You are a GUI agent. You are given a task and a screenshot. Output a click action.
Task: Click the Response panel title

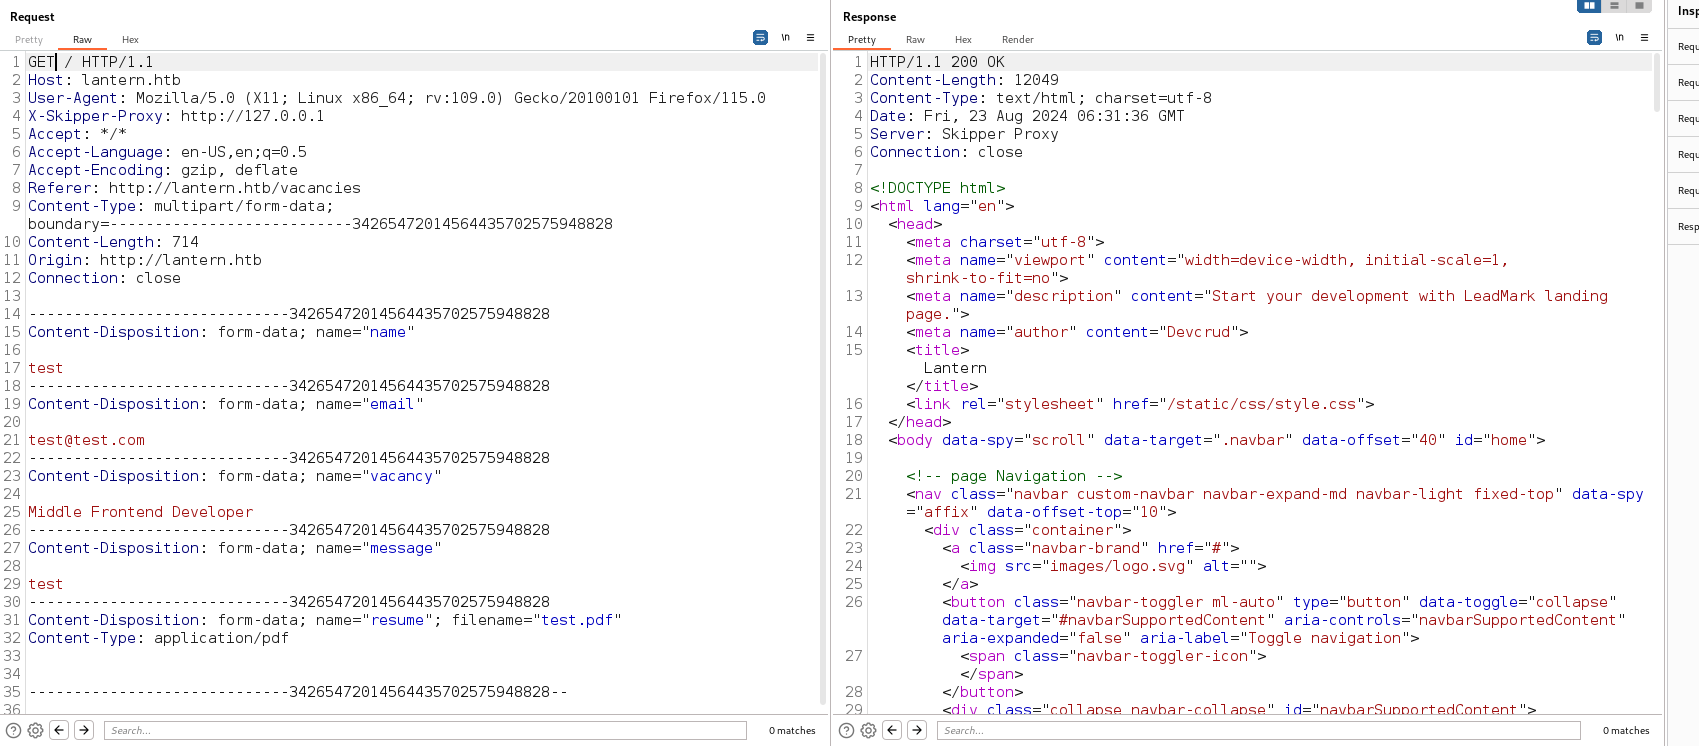pos(869,17)
